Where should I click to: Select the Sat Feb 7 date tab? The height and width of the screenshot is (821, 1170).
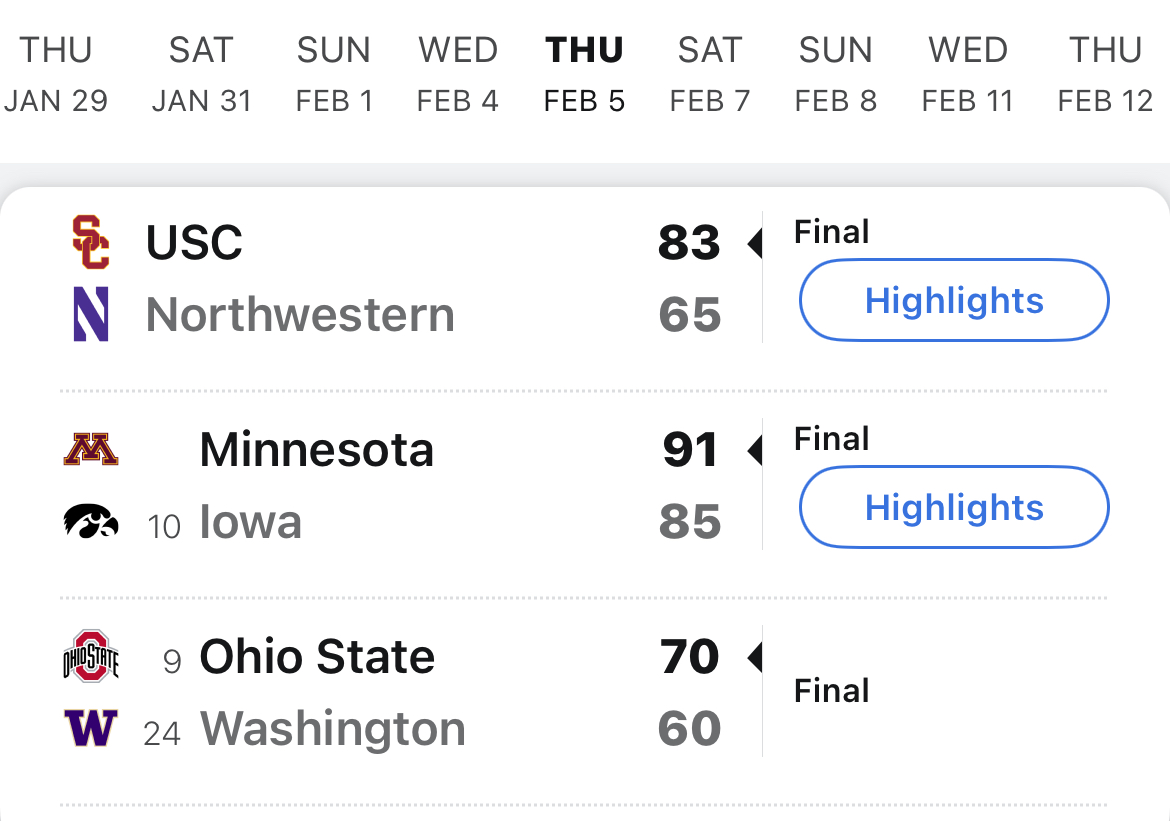coord(709,75)
